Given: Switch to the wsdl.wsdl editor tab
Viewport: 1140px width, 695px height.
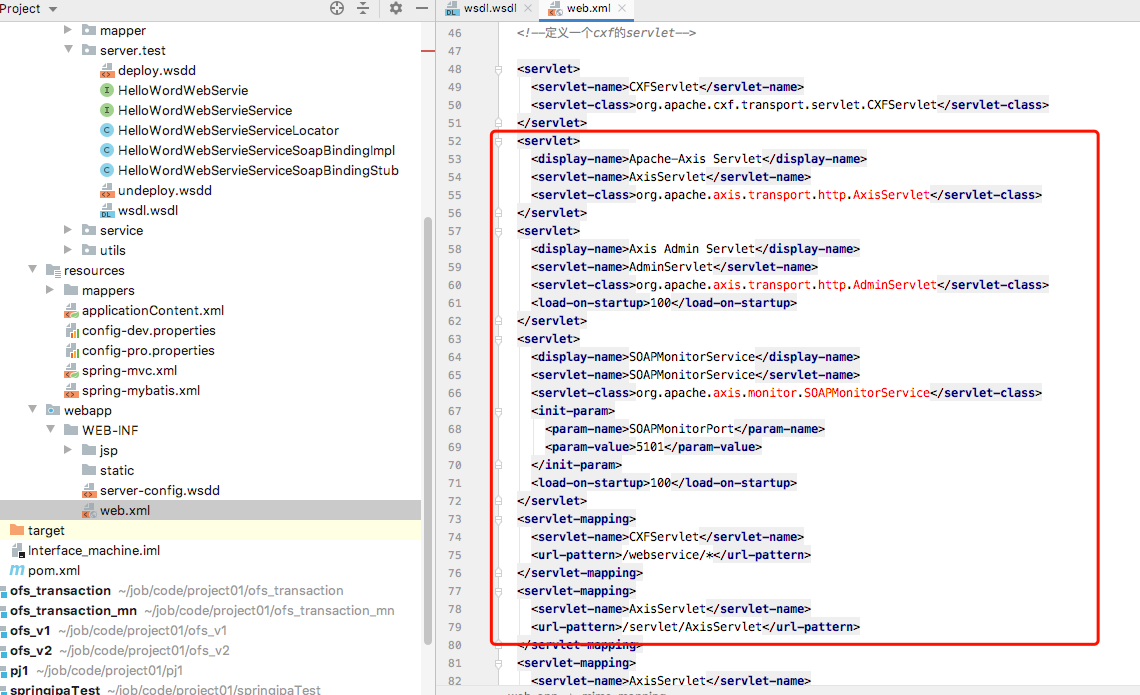Looking at the screenshot, I should point(490,8).
